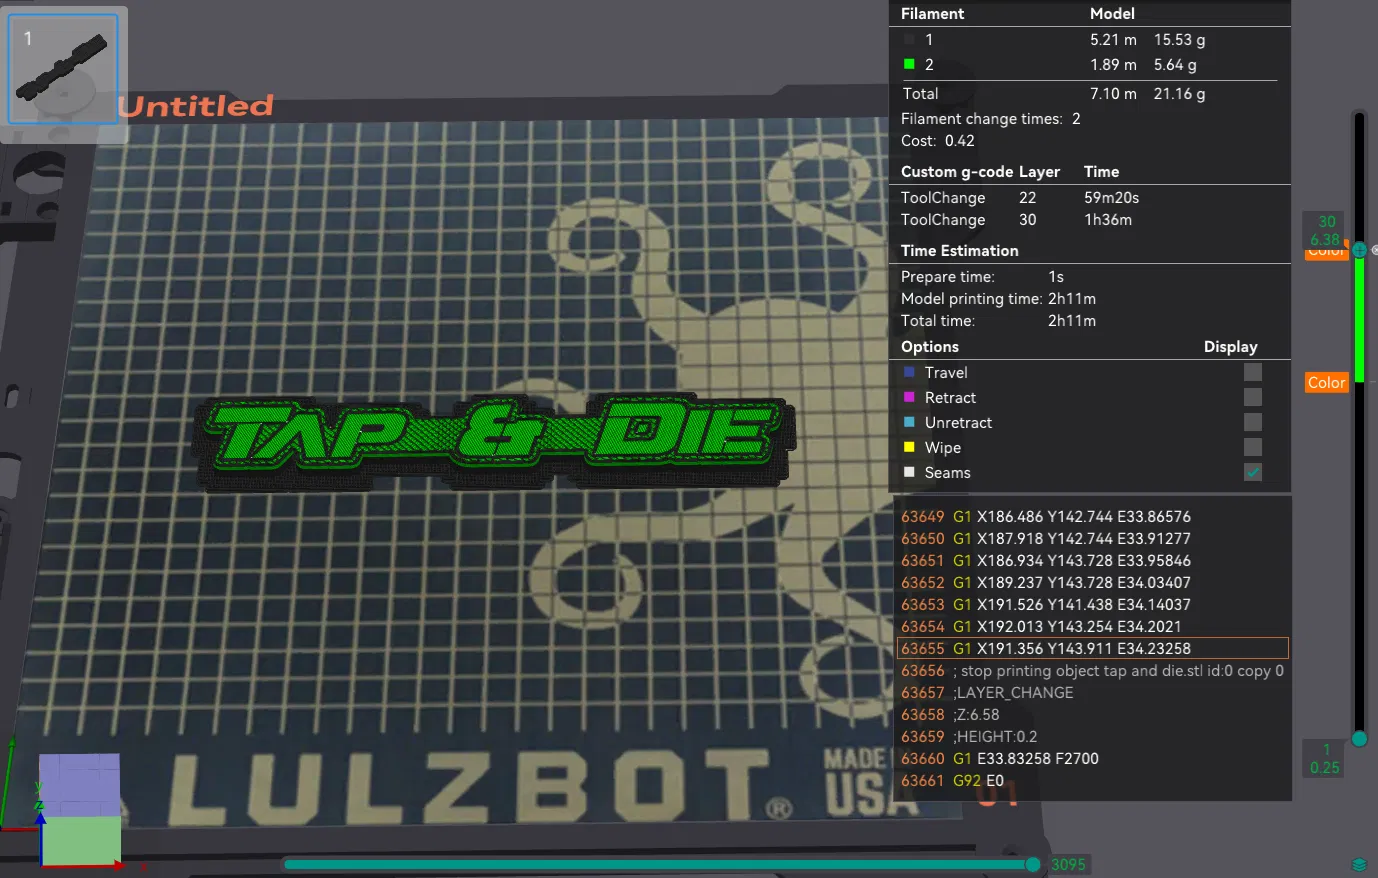Select the plate 1 thumbnail
This screenshot has height=878, width=1378.
coord(63,69)
